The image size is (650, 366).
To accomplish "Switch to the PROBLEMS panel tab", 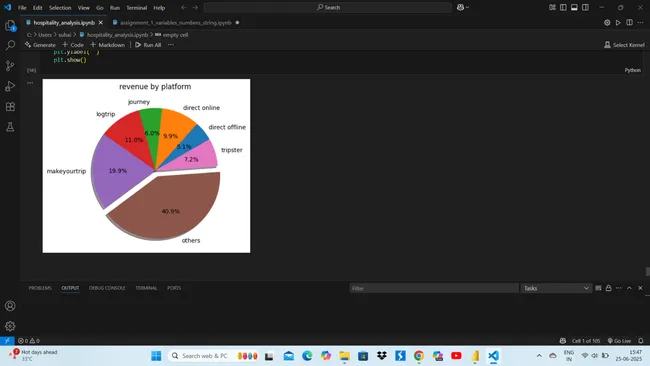I will [40, 288].
